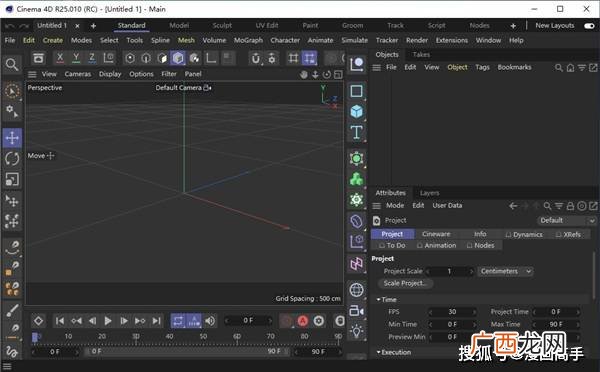Toggle loop playback mode button

(178, 321)
